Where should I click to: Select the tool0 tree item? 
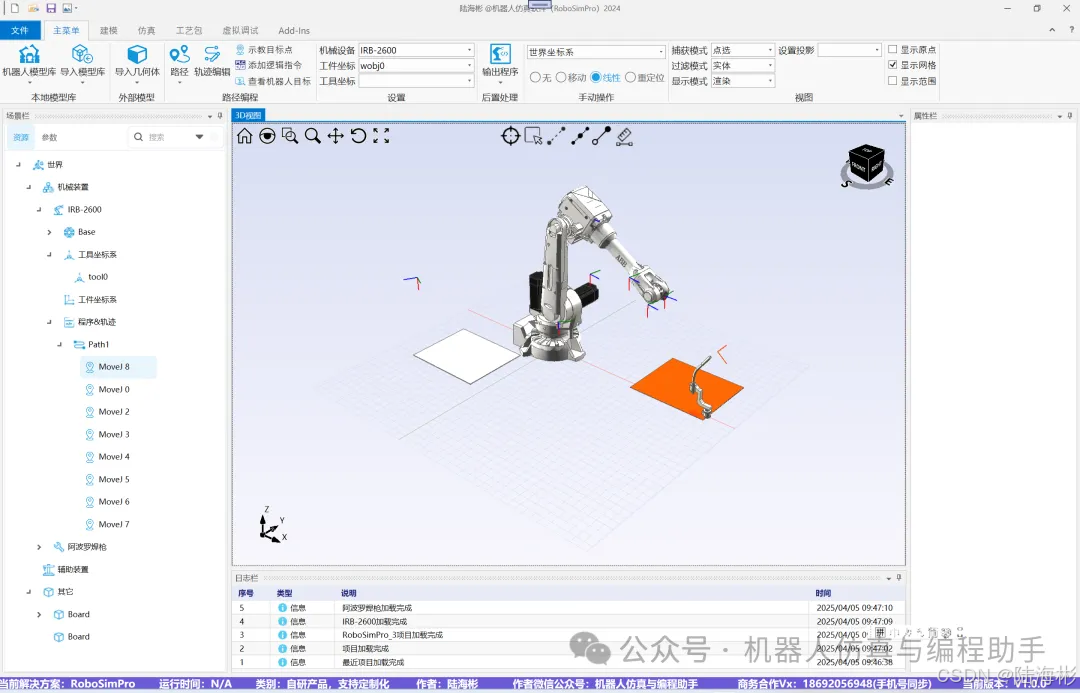(x=98, y=277)
